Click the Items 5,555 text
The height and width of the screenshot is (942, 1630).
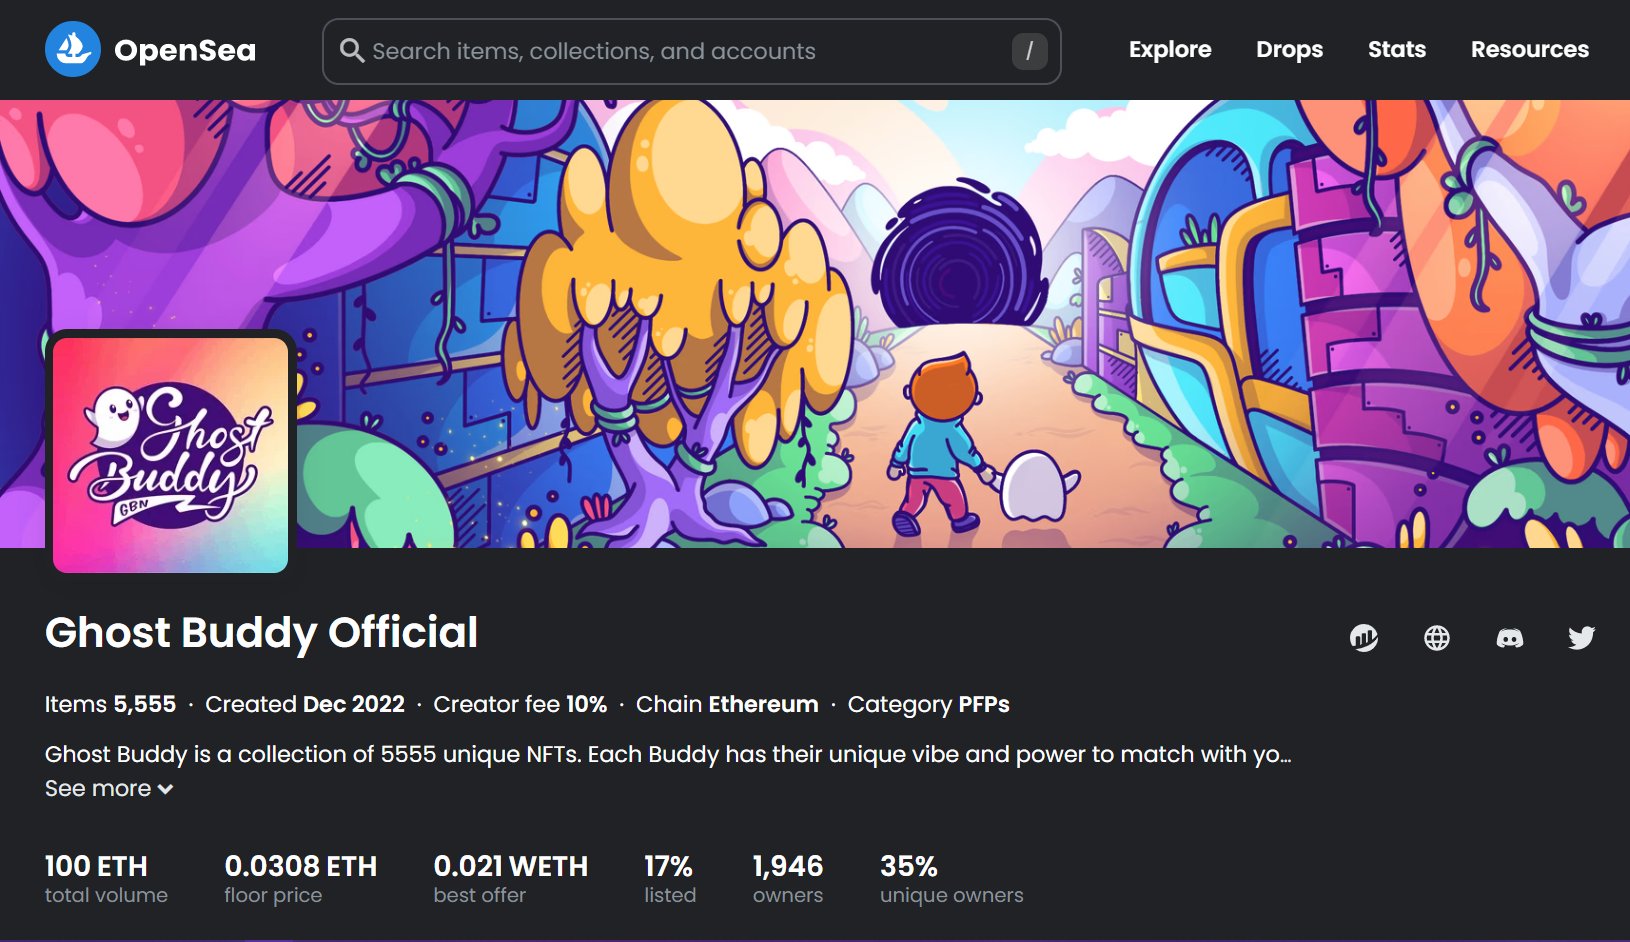[110, 704]
